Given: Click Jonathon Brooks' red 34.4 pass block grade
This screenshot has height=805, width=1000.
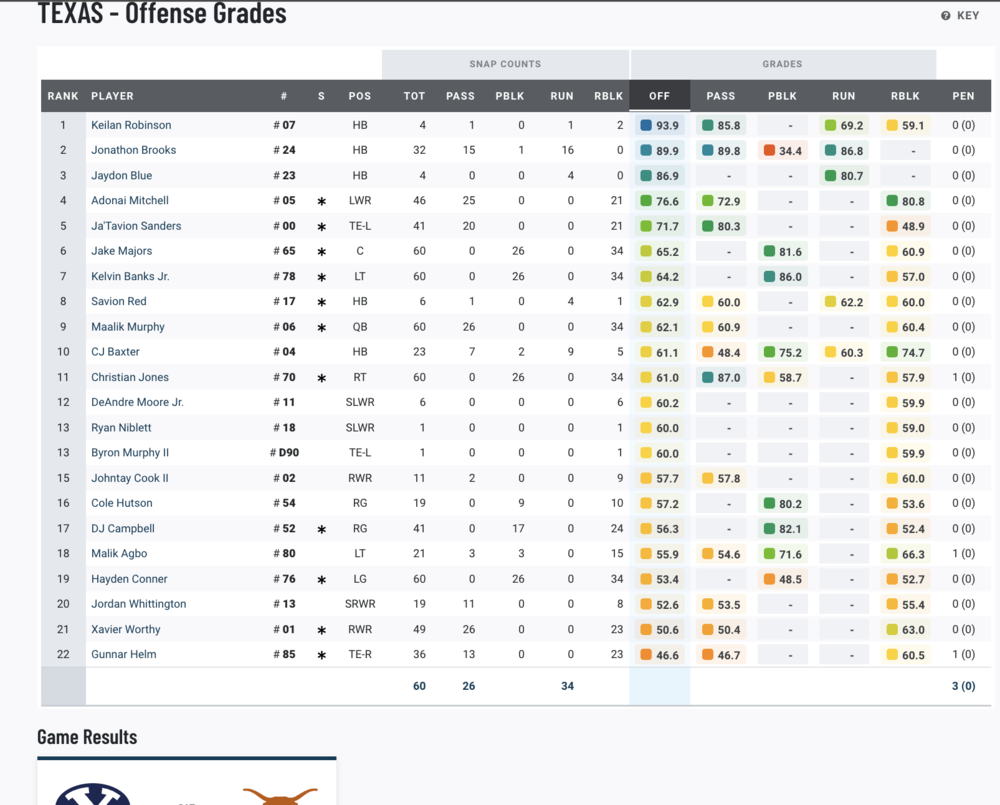Looking at the screenshot, I should [770, 151].
